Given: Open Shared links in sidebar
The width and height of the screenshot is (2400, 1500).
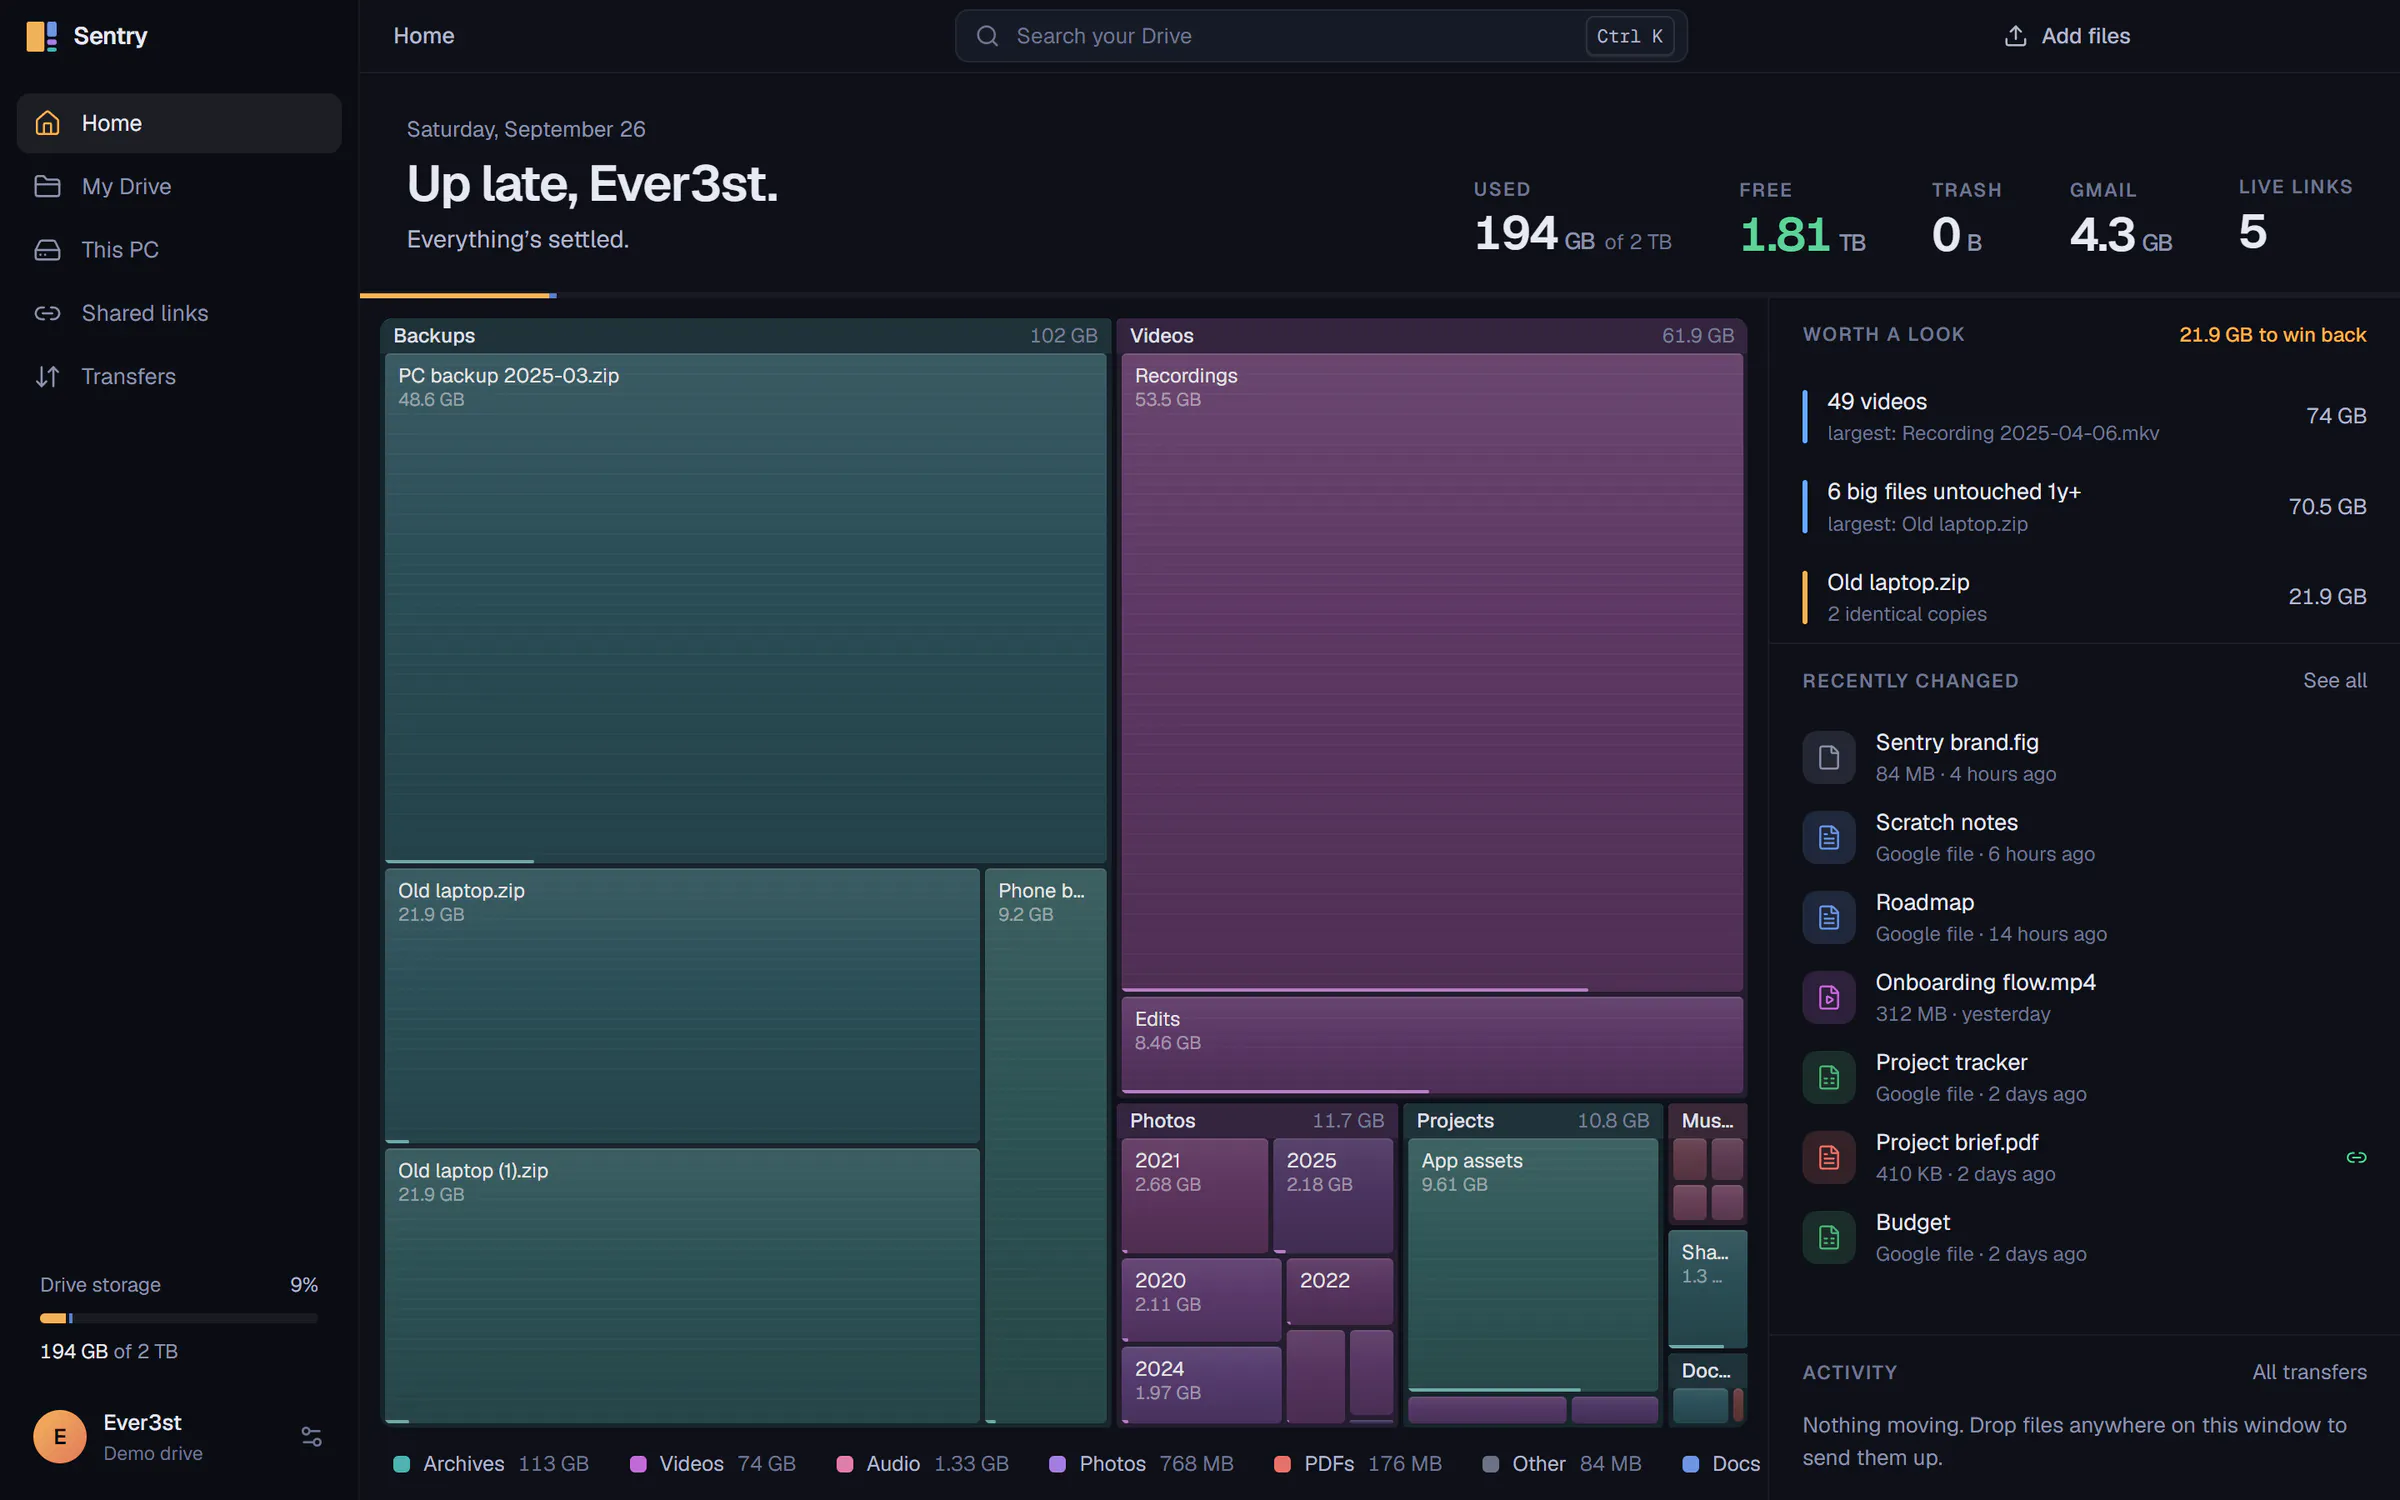Looking at the screenshot, I should click(179, 313).
